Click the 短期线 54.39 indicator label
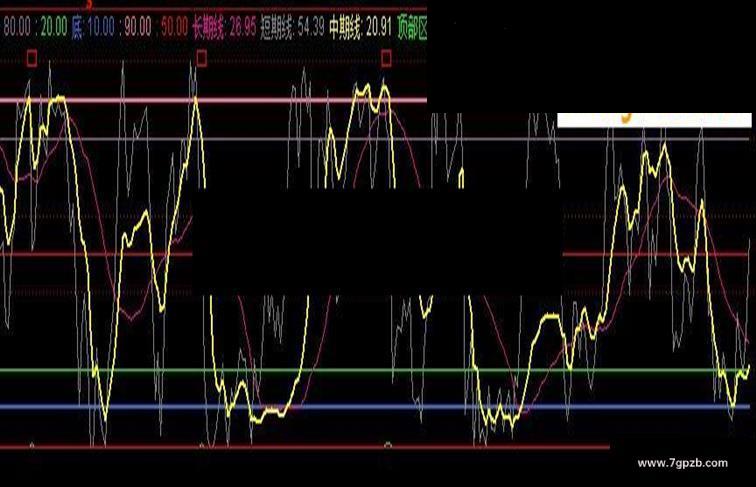 [292, 27]
